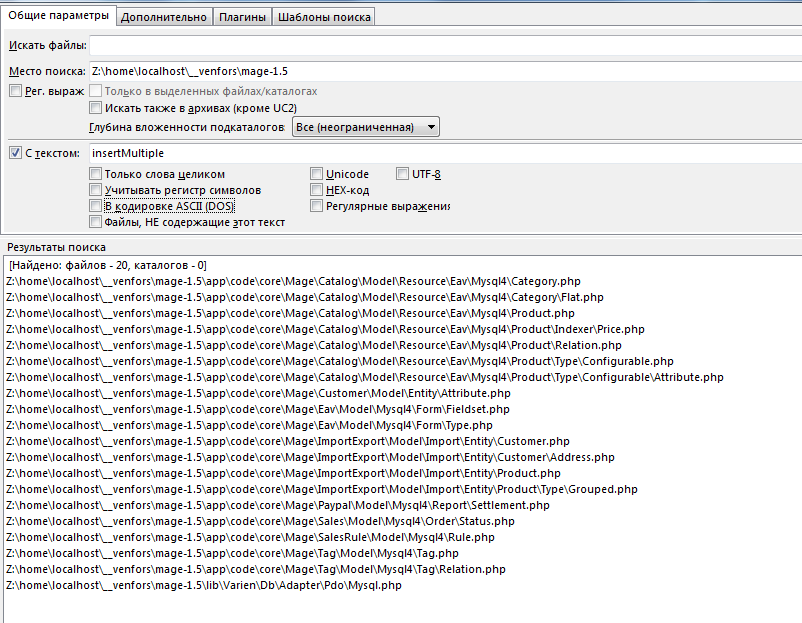Open the Шаблоны поиска tab
This screenshot has width=802, height=623.
(x=323, y=17)
